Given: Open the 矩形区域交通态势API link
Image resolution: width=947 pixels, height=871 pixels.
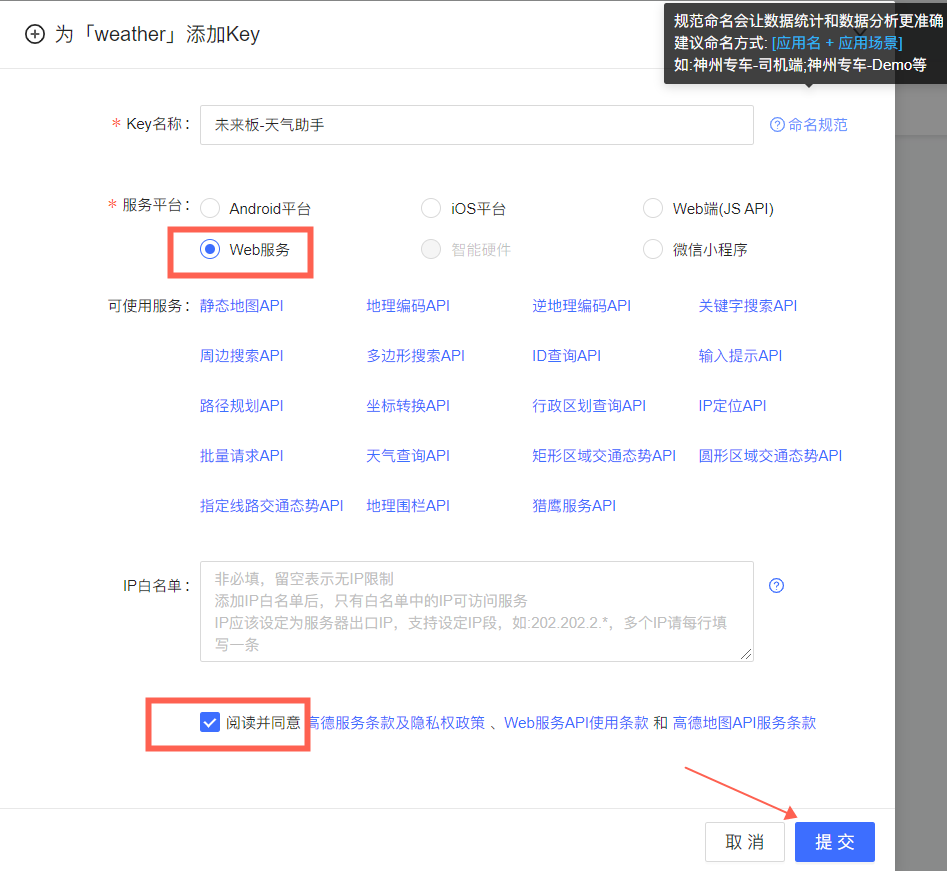Looking at the screenshot, I should pyautogui.click(x=604, y=456).
